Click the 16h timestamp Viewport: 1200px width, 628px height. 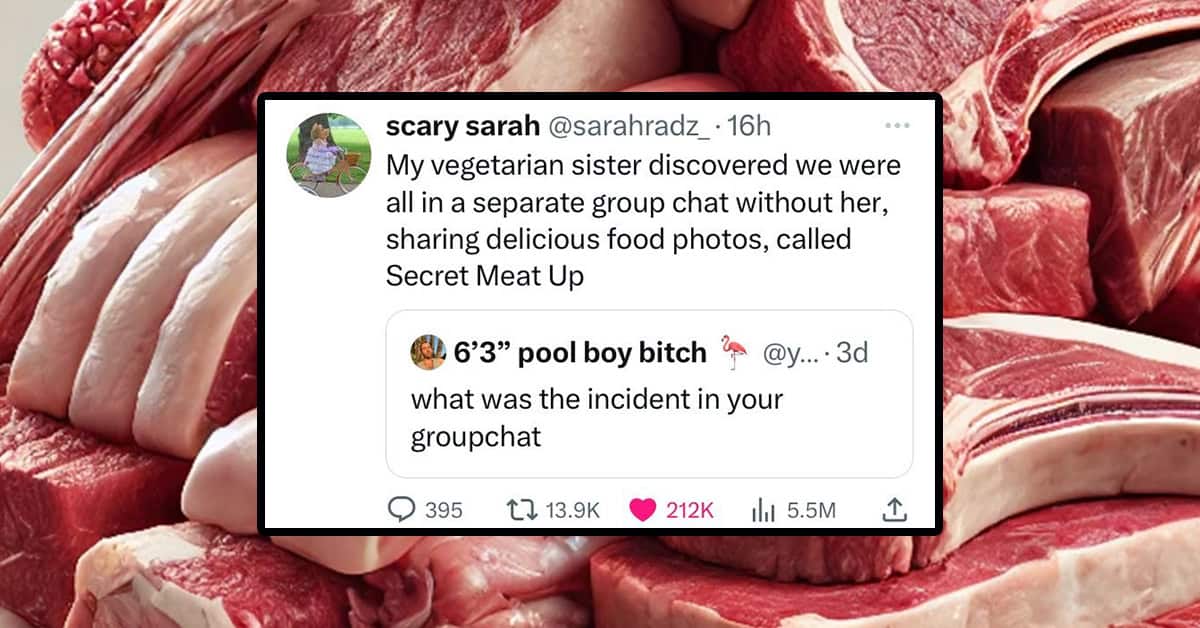[750, 126]
